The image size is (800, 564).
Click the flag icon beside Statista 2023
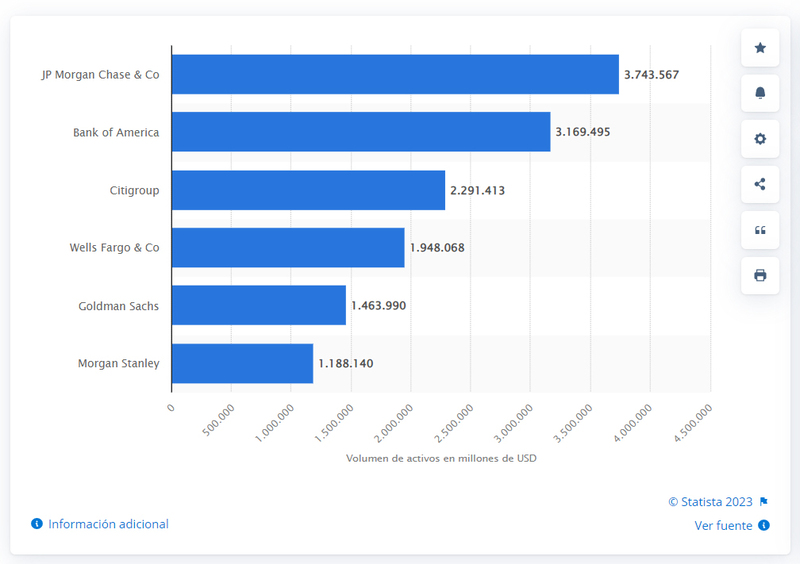point(764,502)
